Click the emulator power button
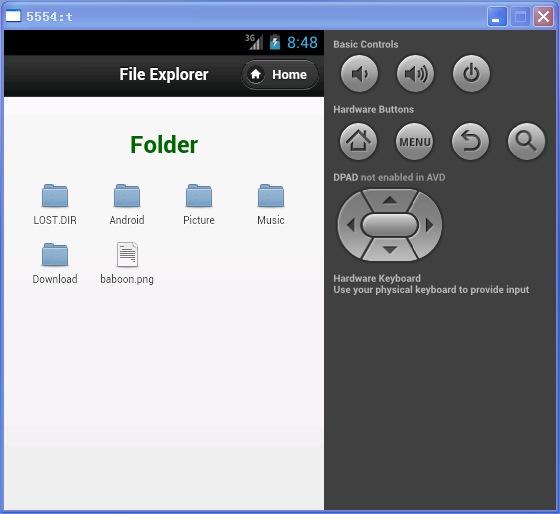The width and height of the screenshot is (560, 514). 471,74
